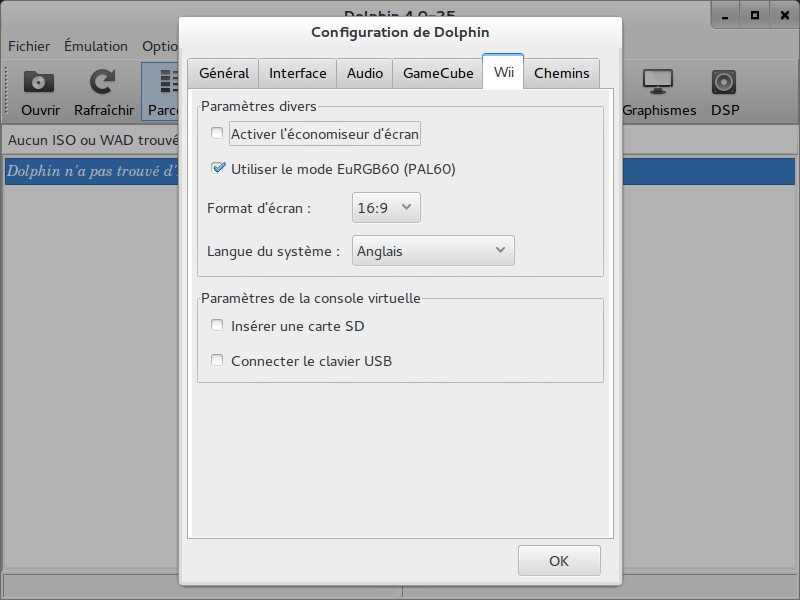Open the Fichier menu in Dolphin window
800x600 pixels.
(29, 46)
